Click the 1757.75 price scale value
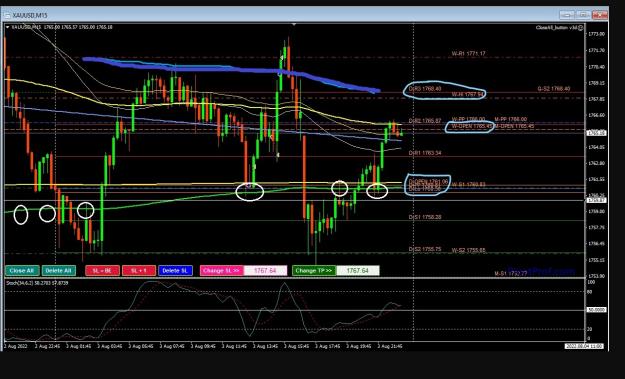 596,228
